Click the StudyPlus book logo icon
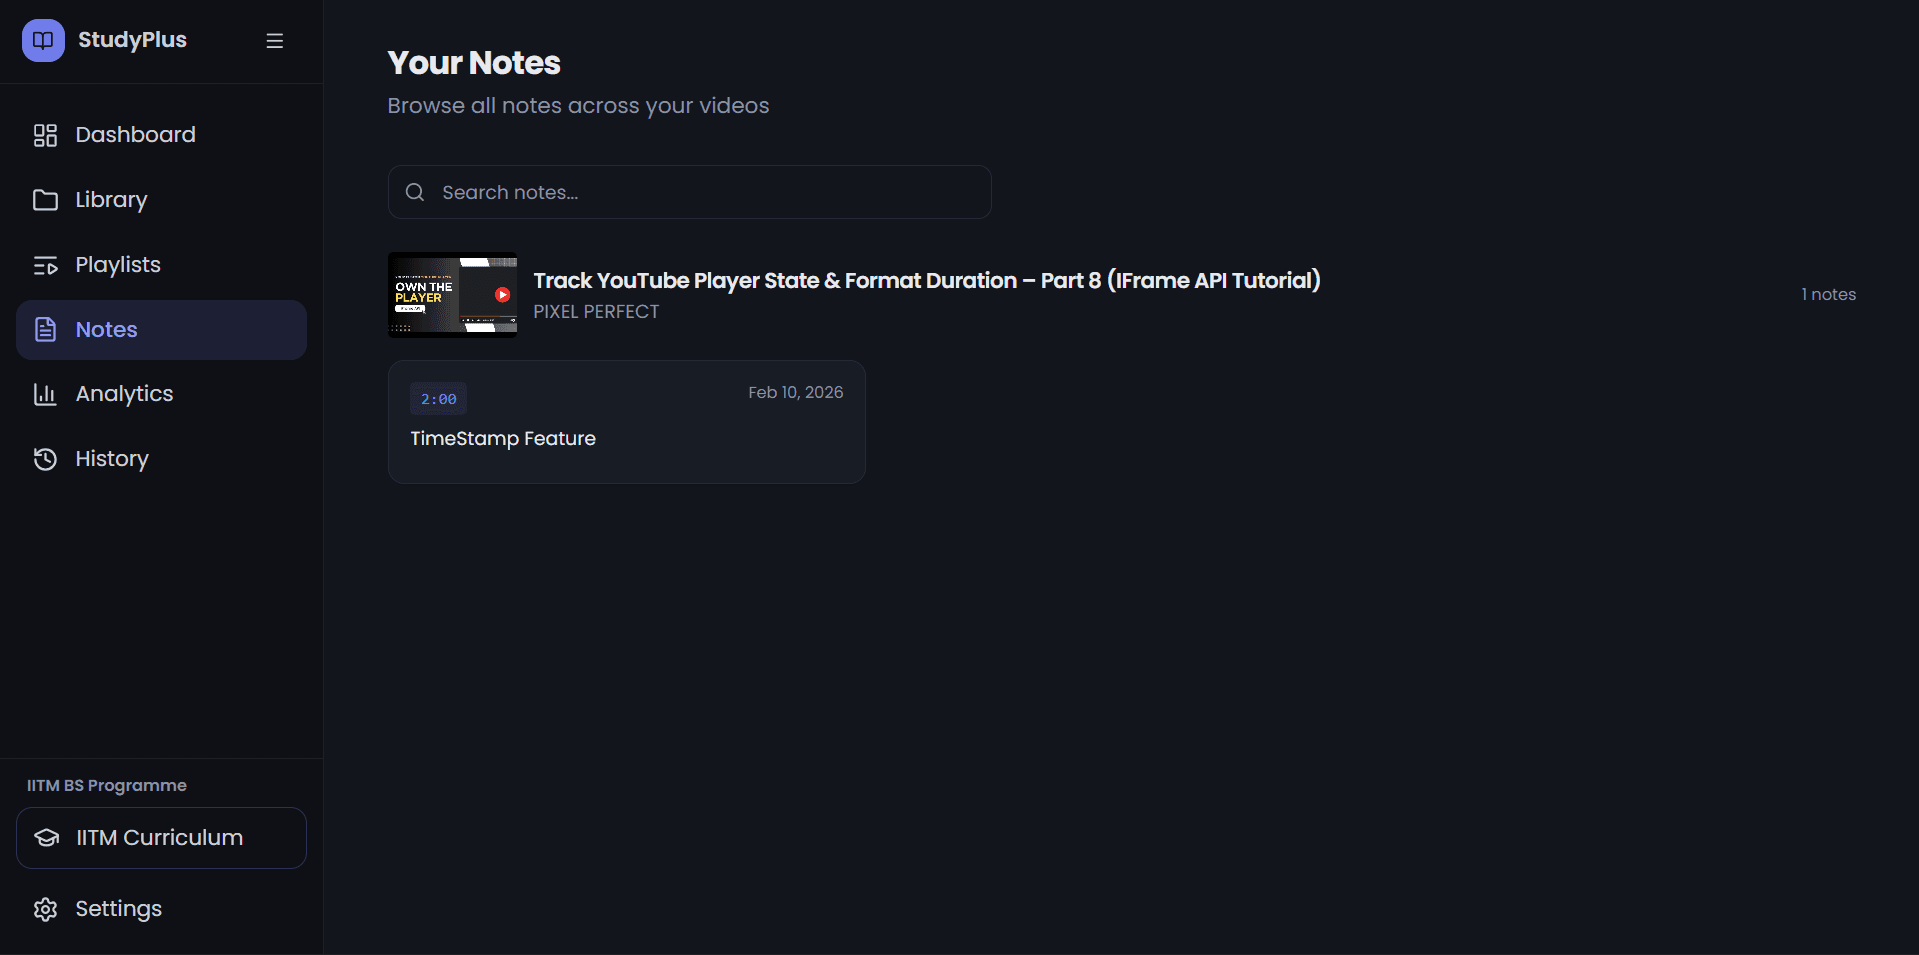 click(43, 41)
